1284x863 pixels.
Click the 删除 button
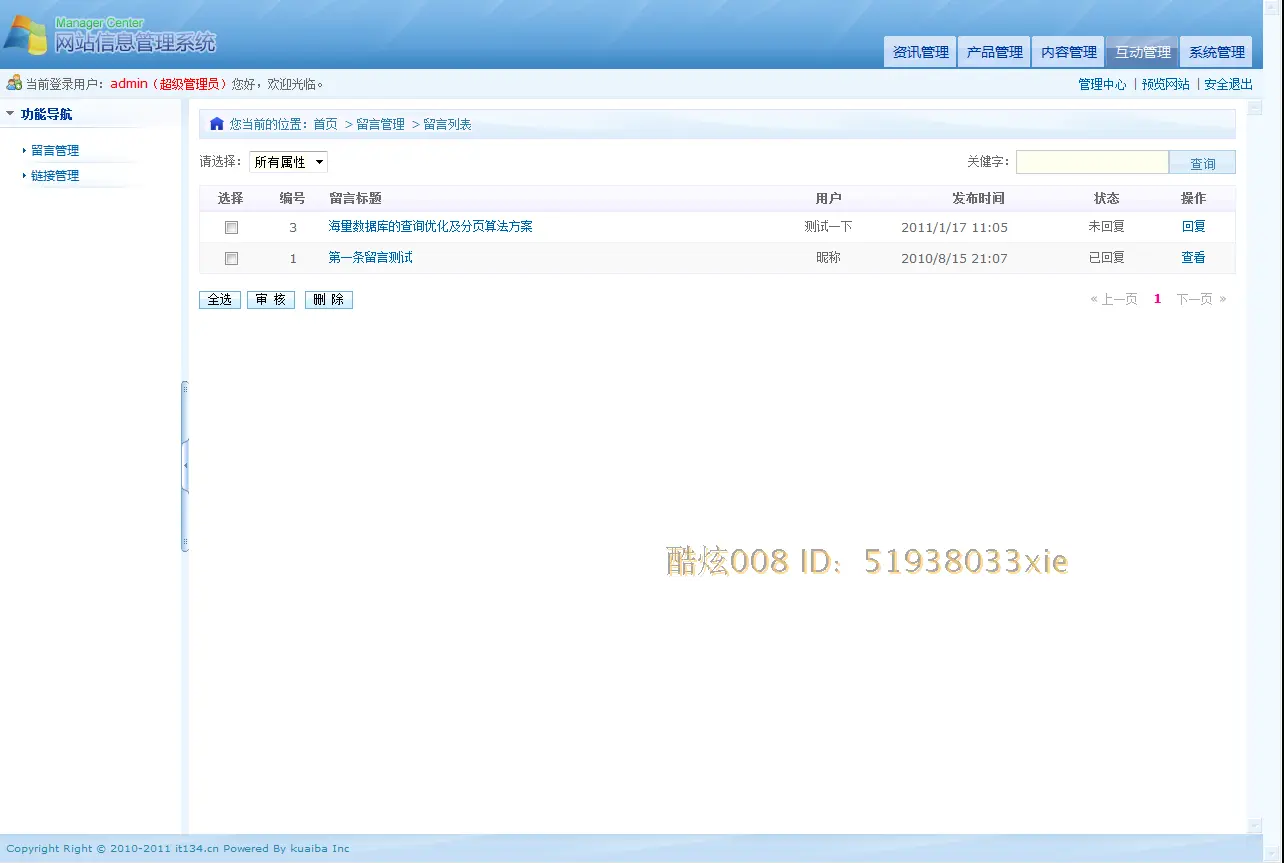329,300
